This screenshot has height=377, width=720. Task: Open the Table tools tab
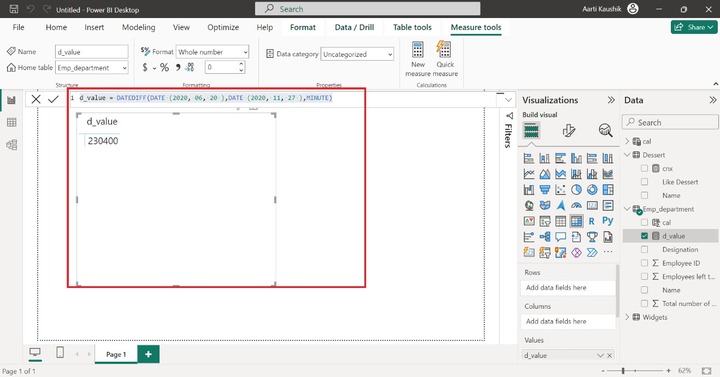(412, 27)
